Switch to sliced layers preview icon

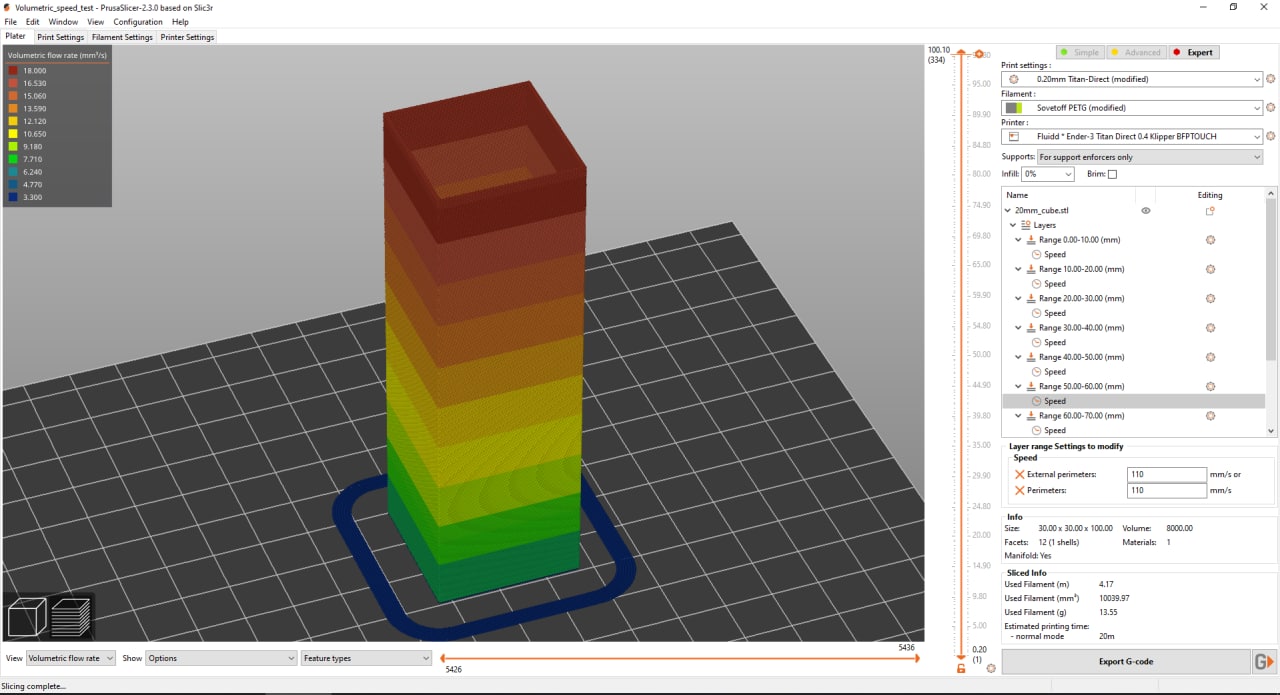point(71,617)
